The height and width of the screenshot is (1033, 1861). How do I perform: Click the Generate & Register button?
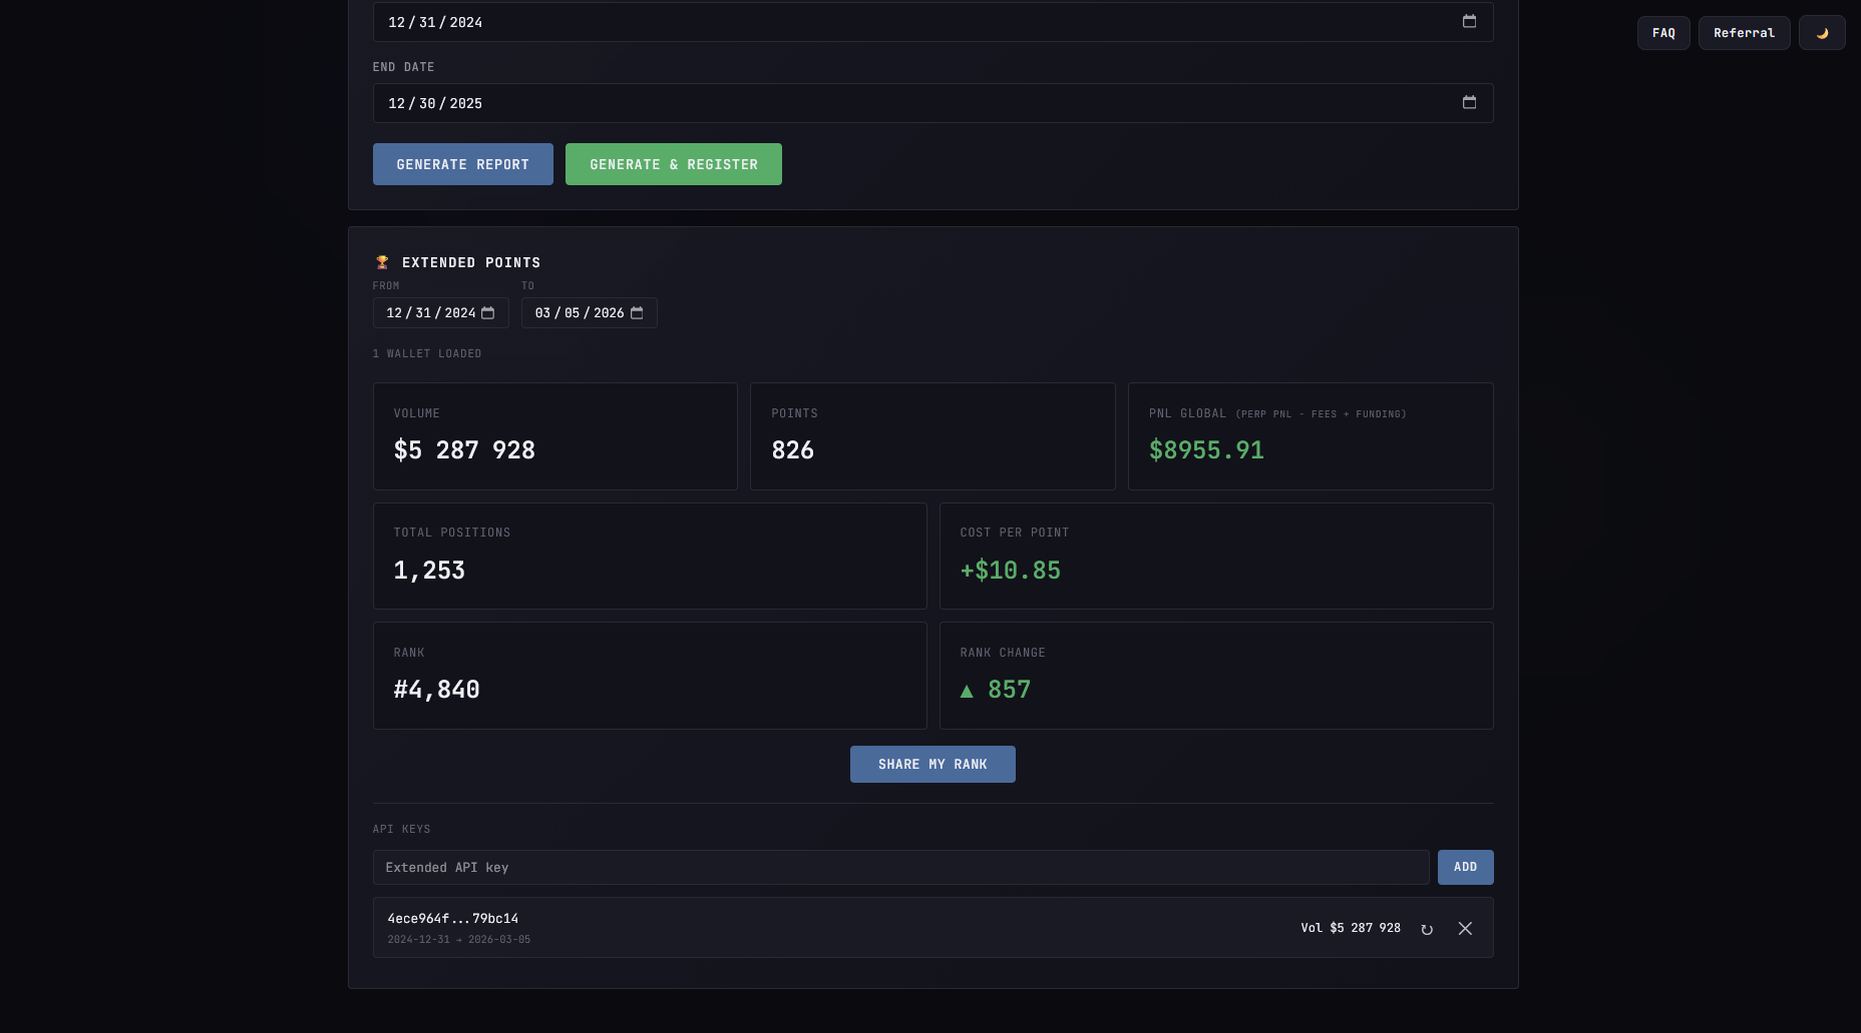[673, 164]
